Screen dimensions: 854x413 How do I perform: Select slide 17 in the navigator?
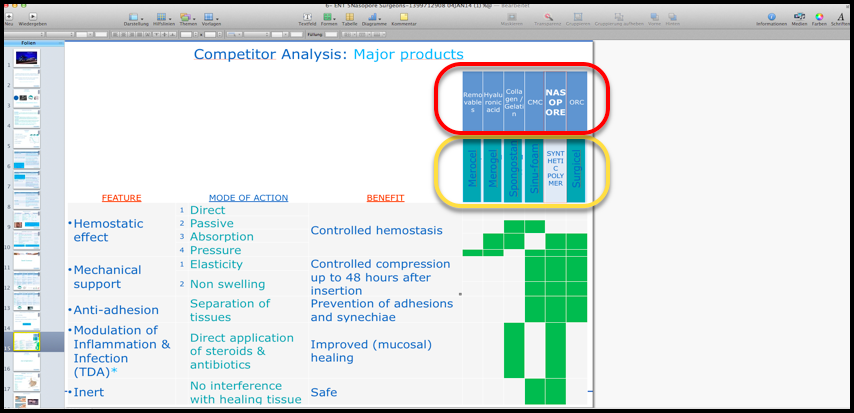28,381
